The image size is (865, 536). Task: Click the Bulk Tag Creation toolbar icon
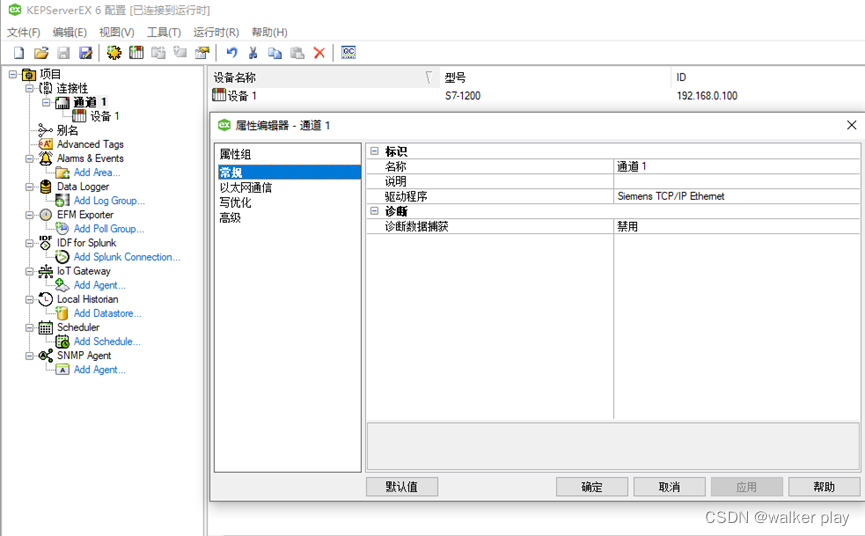tap(202, 53)
